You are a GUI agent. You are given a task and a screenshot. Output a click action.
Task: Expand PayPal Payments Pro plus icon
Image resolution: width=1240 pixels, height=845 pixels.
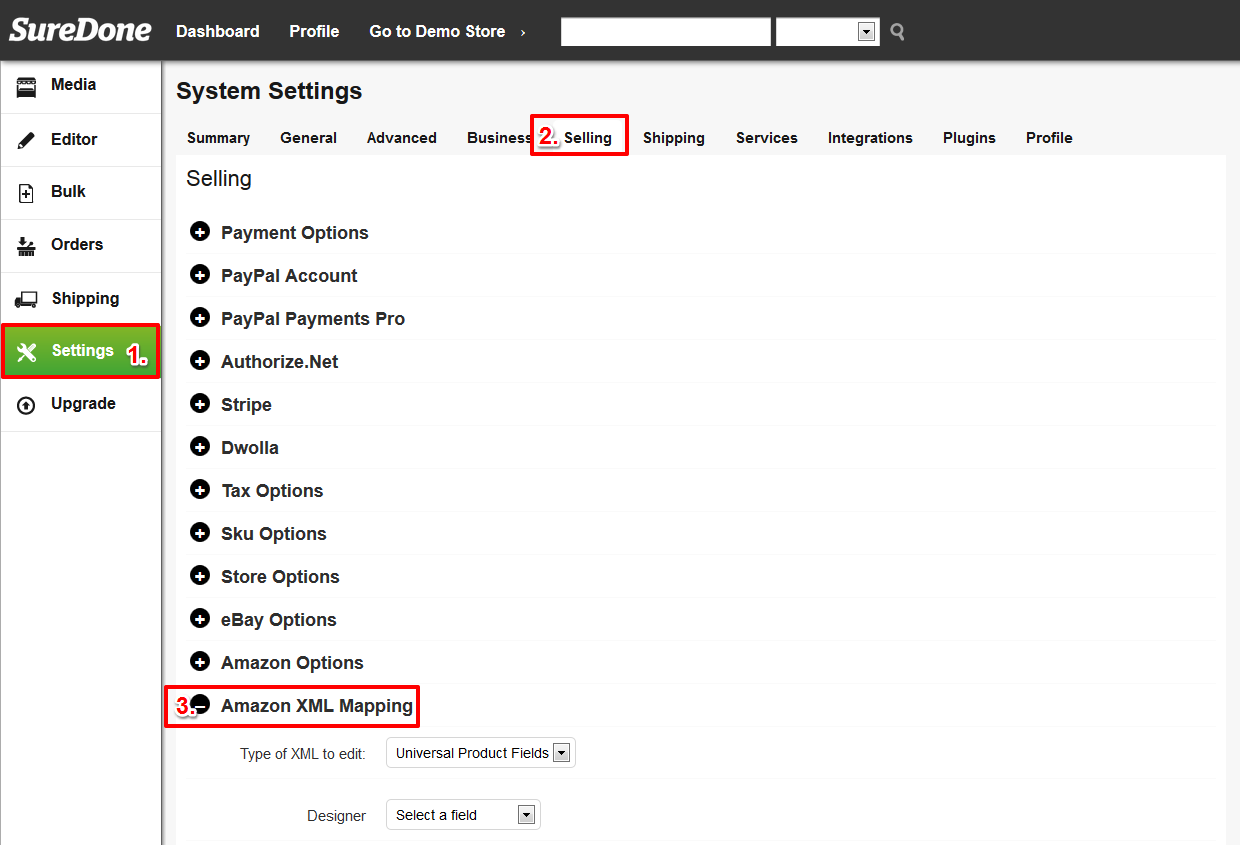pyautogui.click(x=200, y=318)
